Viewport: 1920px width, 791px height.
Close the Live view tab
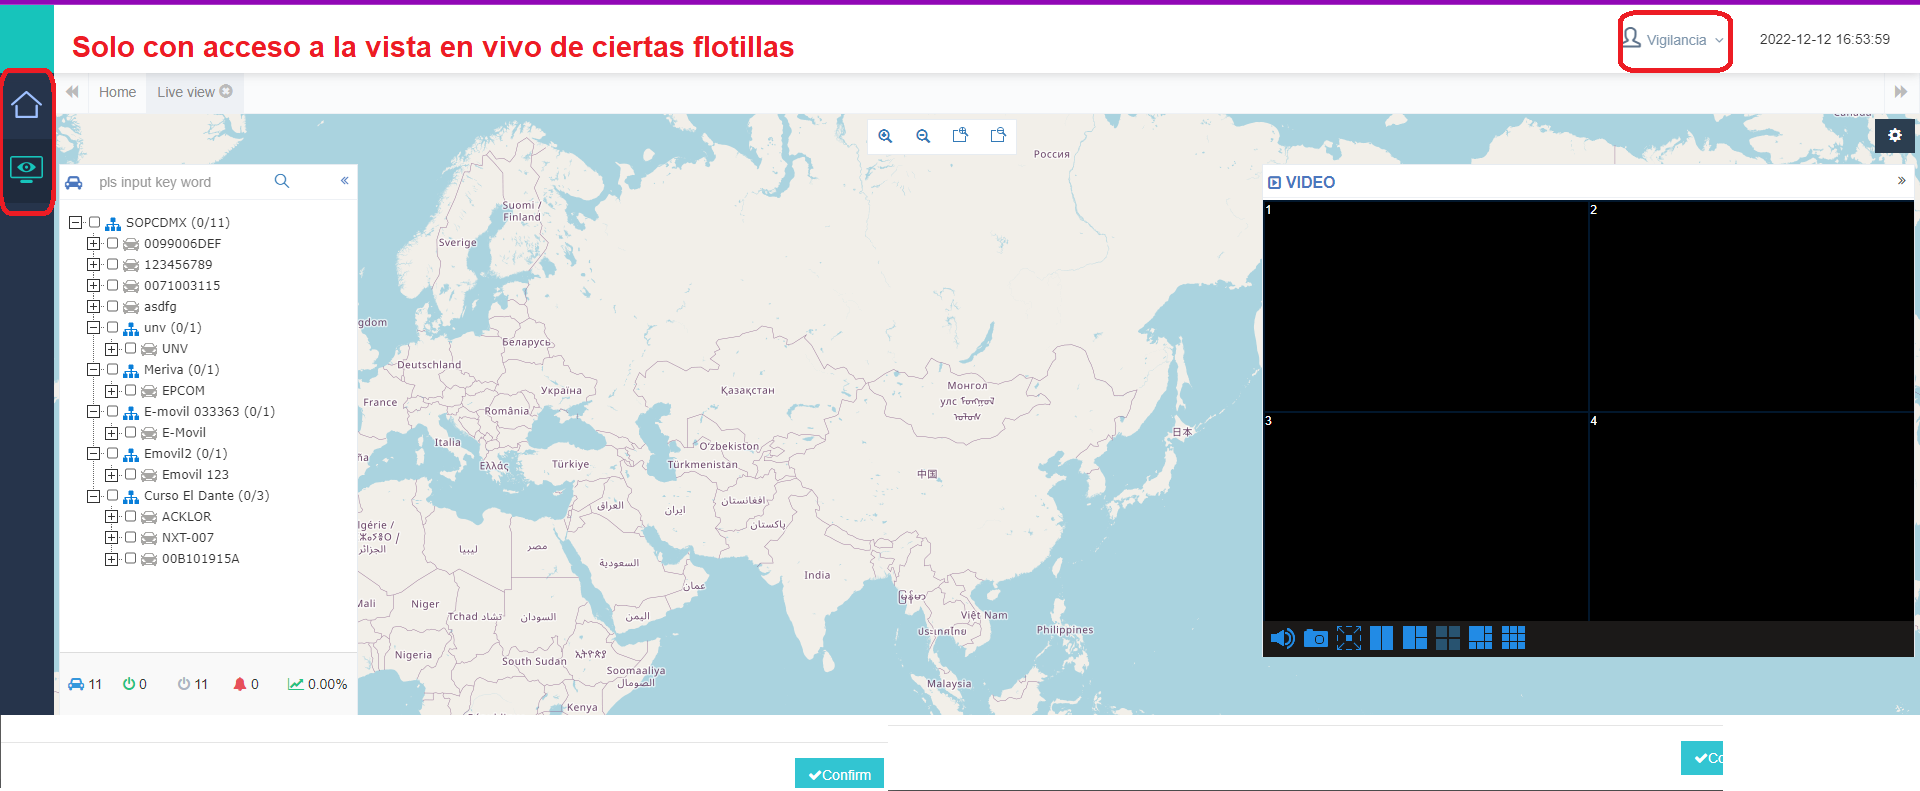(226, 91)
